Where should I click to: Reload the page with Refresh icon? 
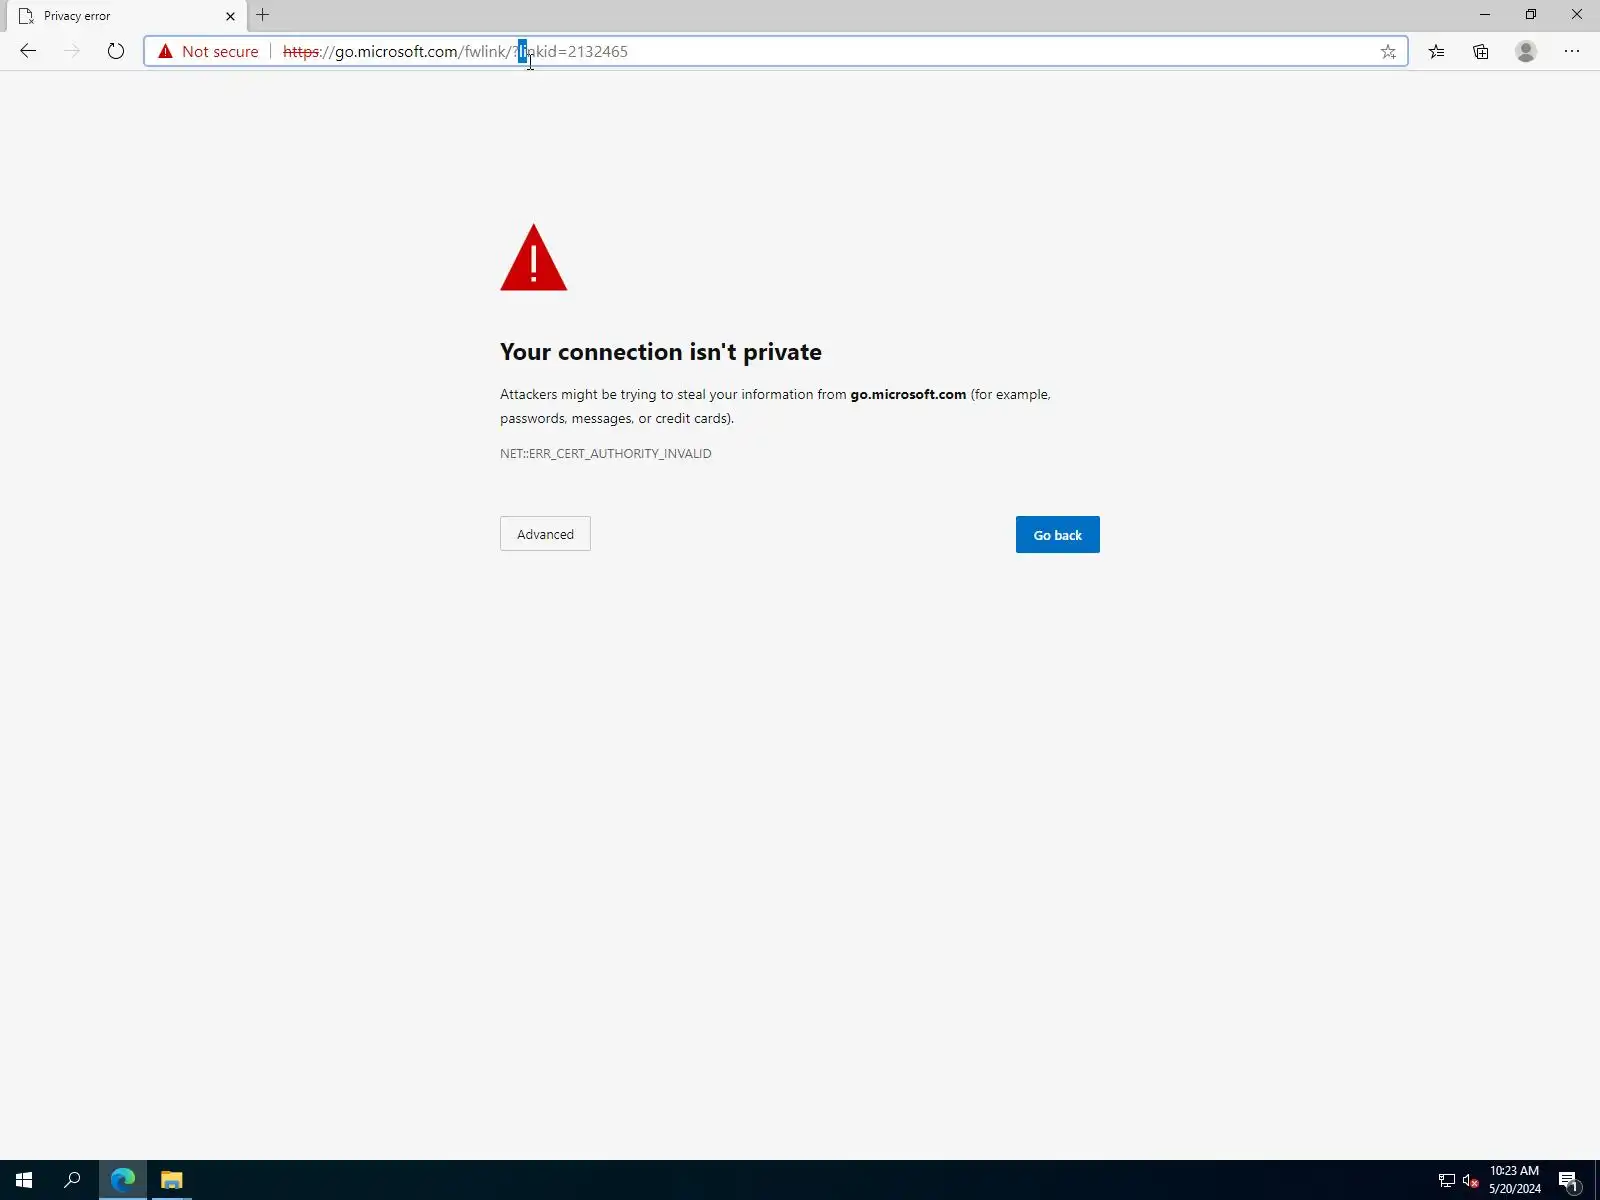click(116, 51)
